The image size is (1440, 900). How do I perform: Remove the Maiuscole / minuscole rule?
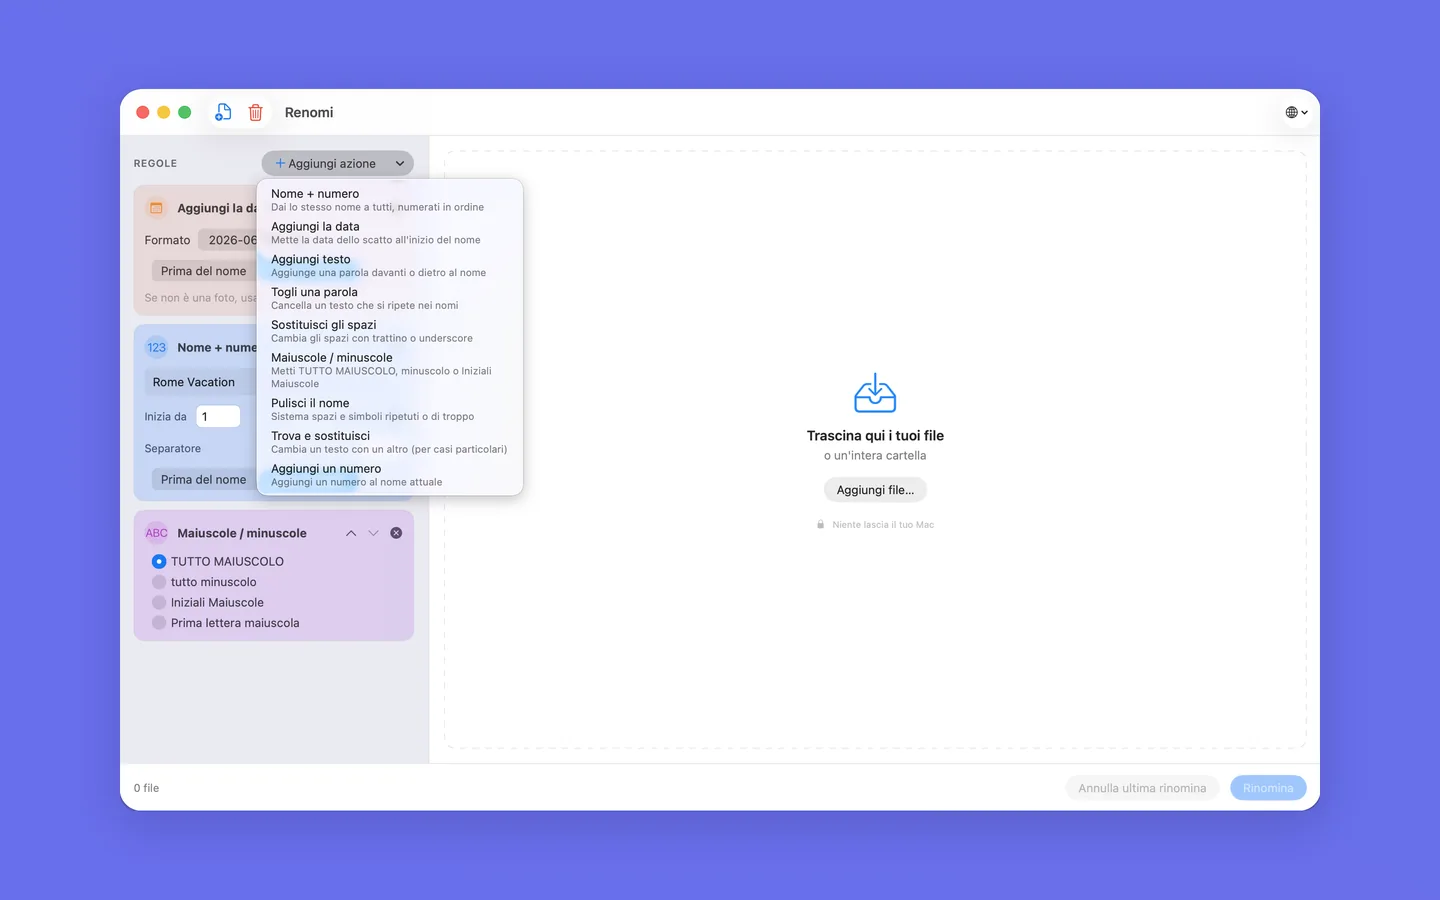pos(396,533)
